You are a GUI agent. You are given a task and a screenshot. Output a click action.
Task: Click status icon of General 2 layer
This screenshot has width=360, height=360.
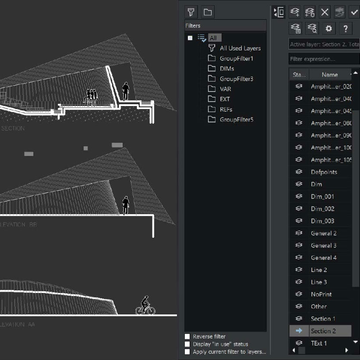pos(299,233)
